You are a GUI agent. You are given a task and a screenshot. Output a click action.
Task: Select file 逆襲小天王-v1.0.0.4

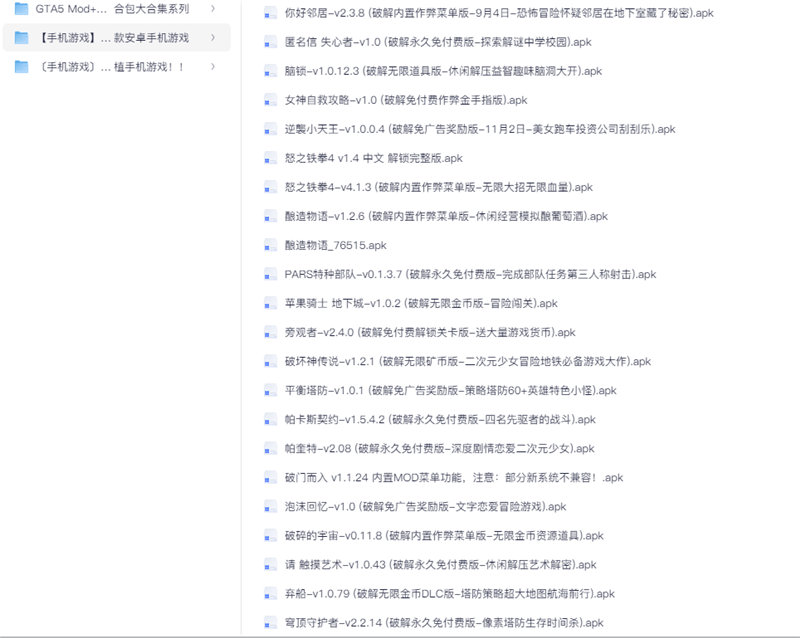tap(480, 129)
